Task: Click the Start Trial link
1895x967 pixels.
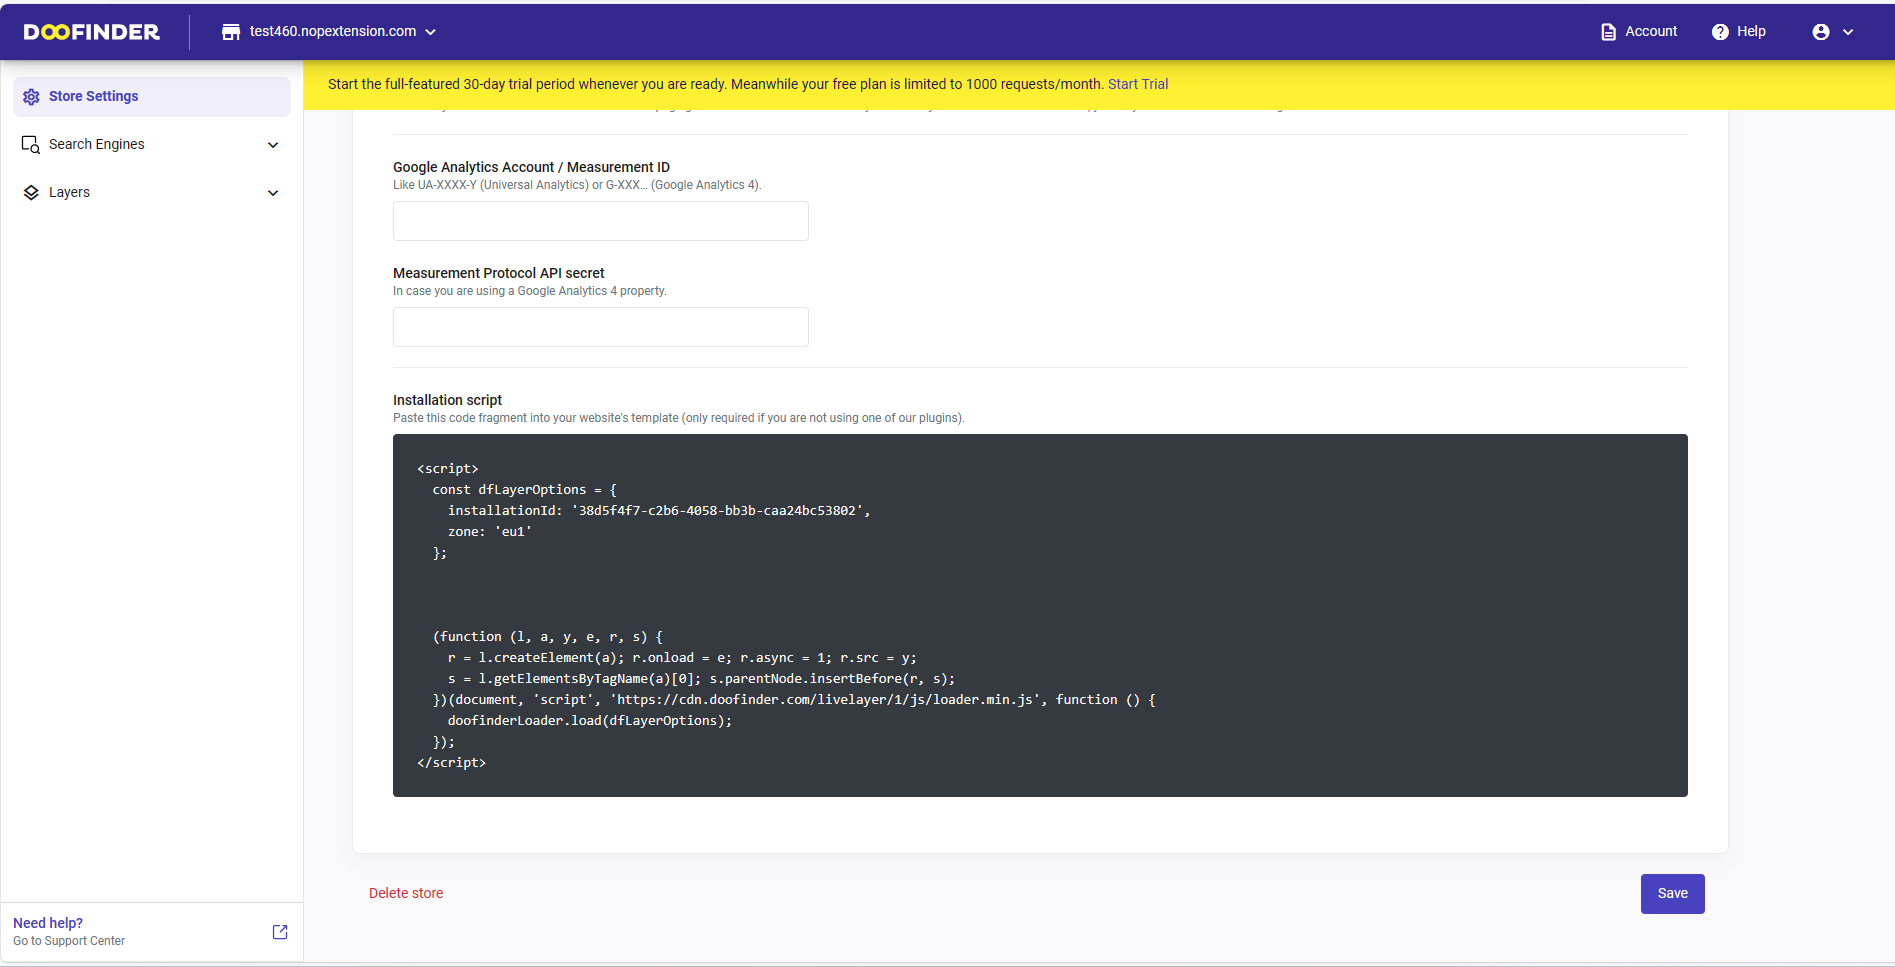Action: click(1138, 84)
